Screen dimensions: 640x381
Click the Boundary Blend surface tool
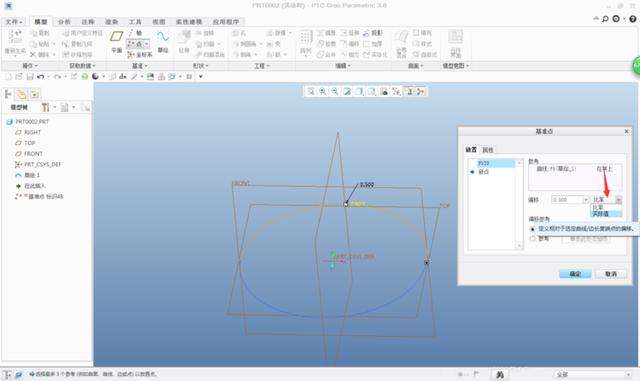(401, 43)
